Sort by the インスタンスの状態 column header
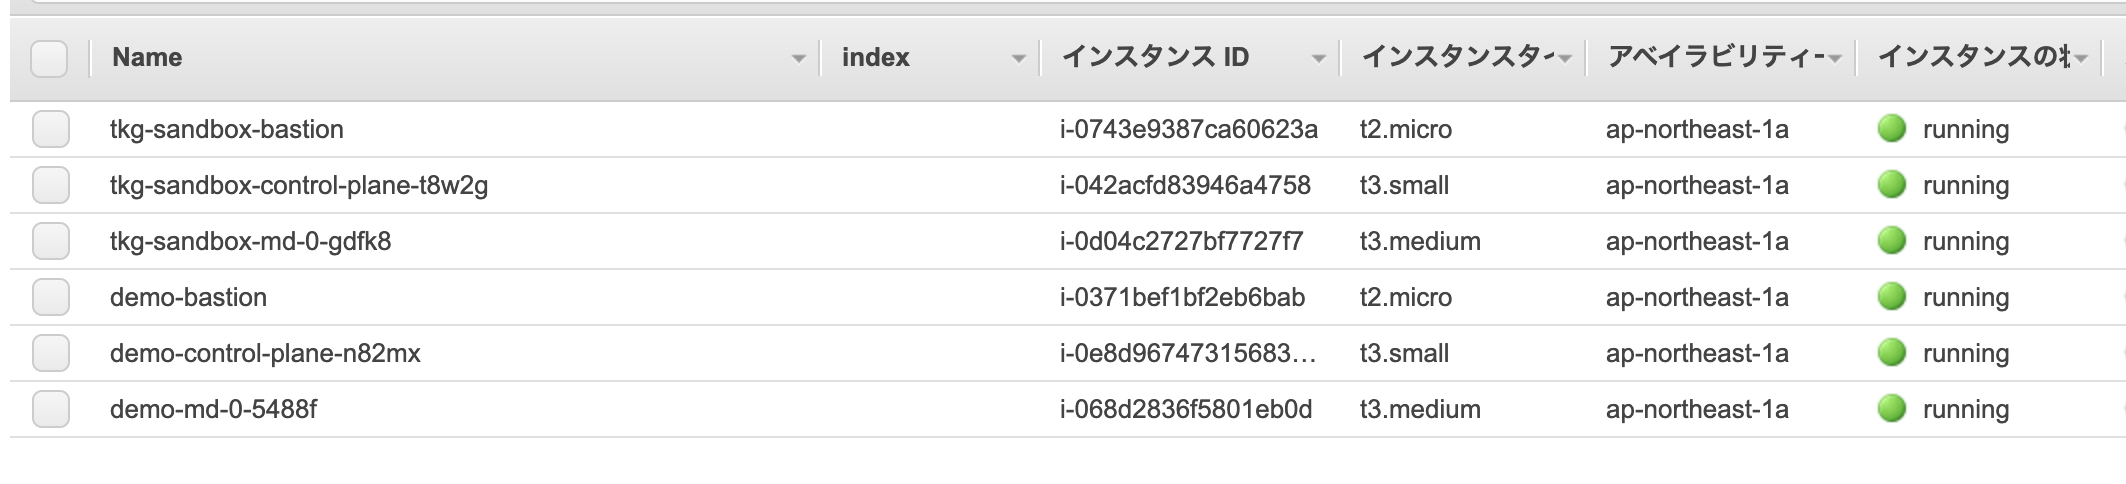This screenshot has height=484, width=2126. click(x=1973, y=57)
